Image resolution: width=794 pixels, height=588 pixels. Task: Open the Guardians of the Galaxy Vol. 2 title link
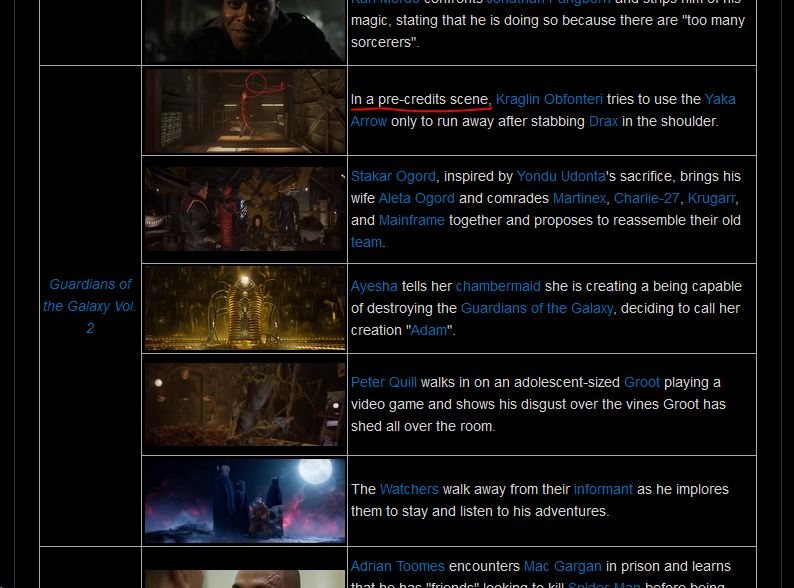90,305
